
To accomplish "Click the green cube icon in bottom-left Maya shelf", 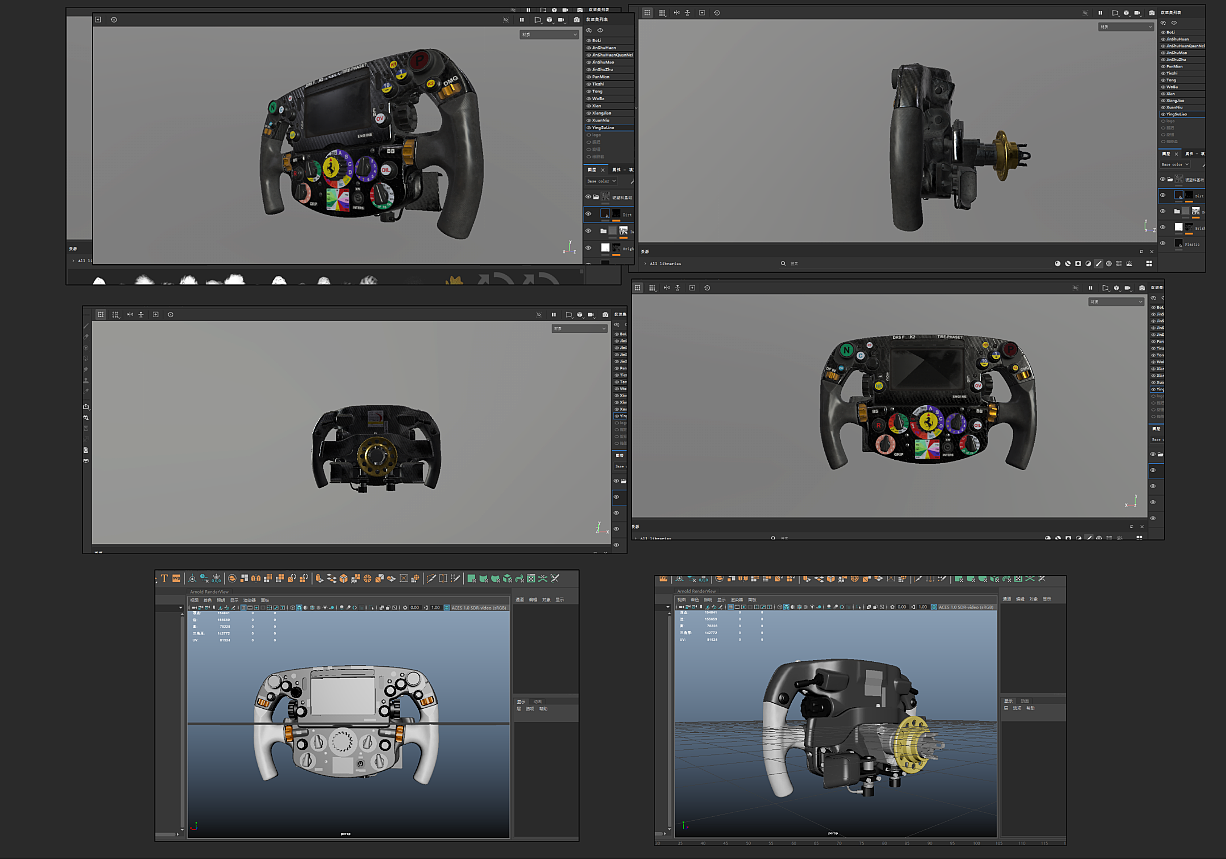I will 507,578.
